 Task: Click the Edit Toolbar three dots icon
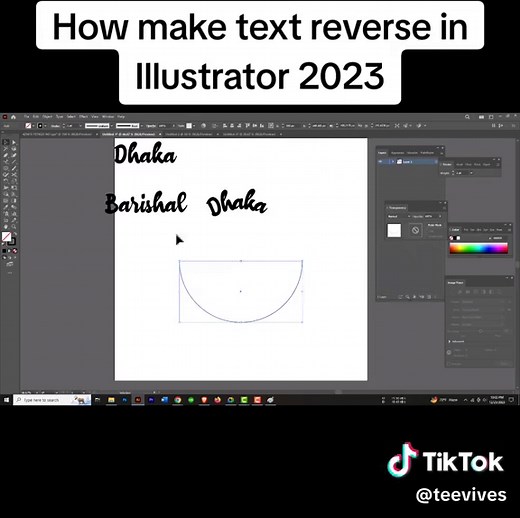[10, 273]
